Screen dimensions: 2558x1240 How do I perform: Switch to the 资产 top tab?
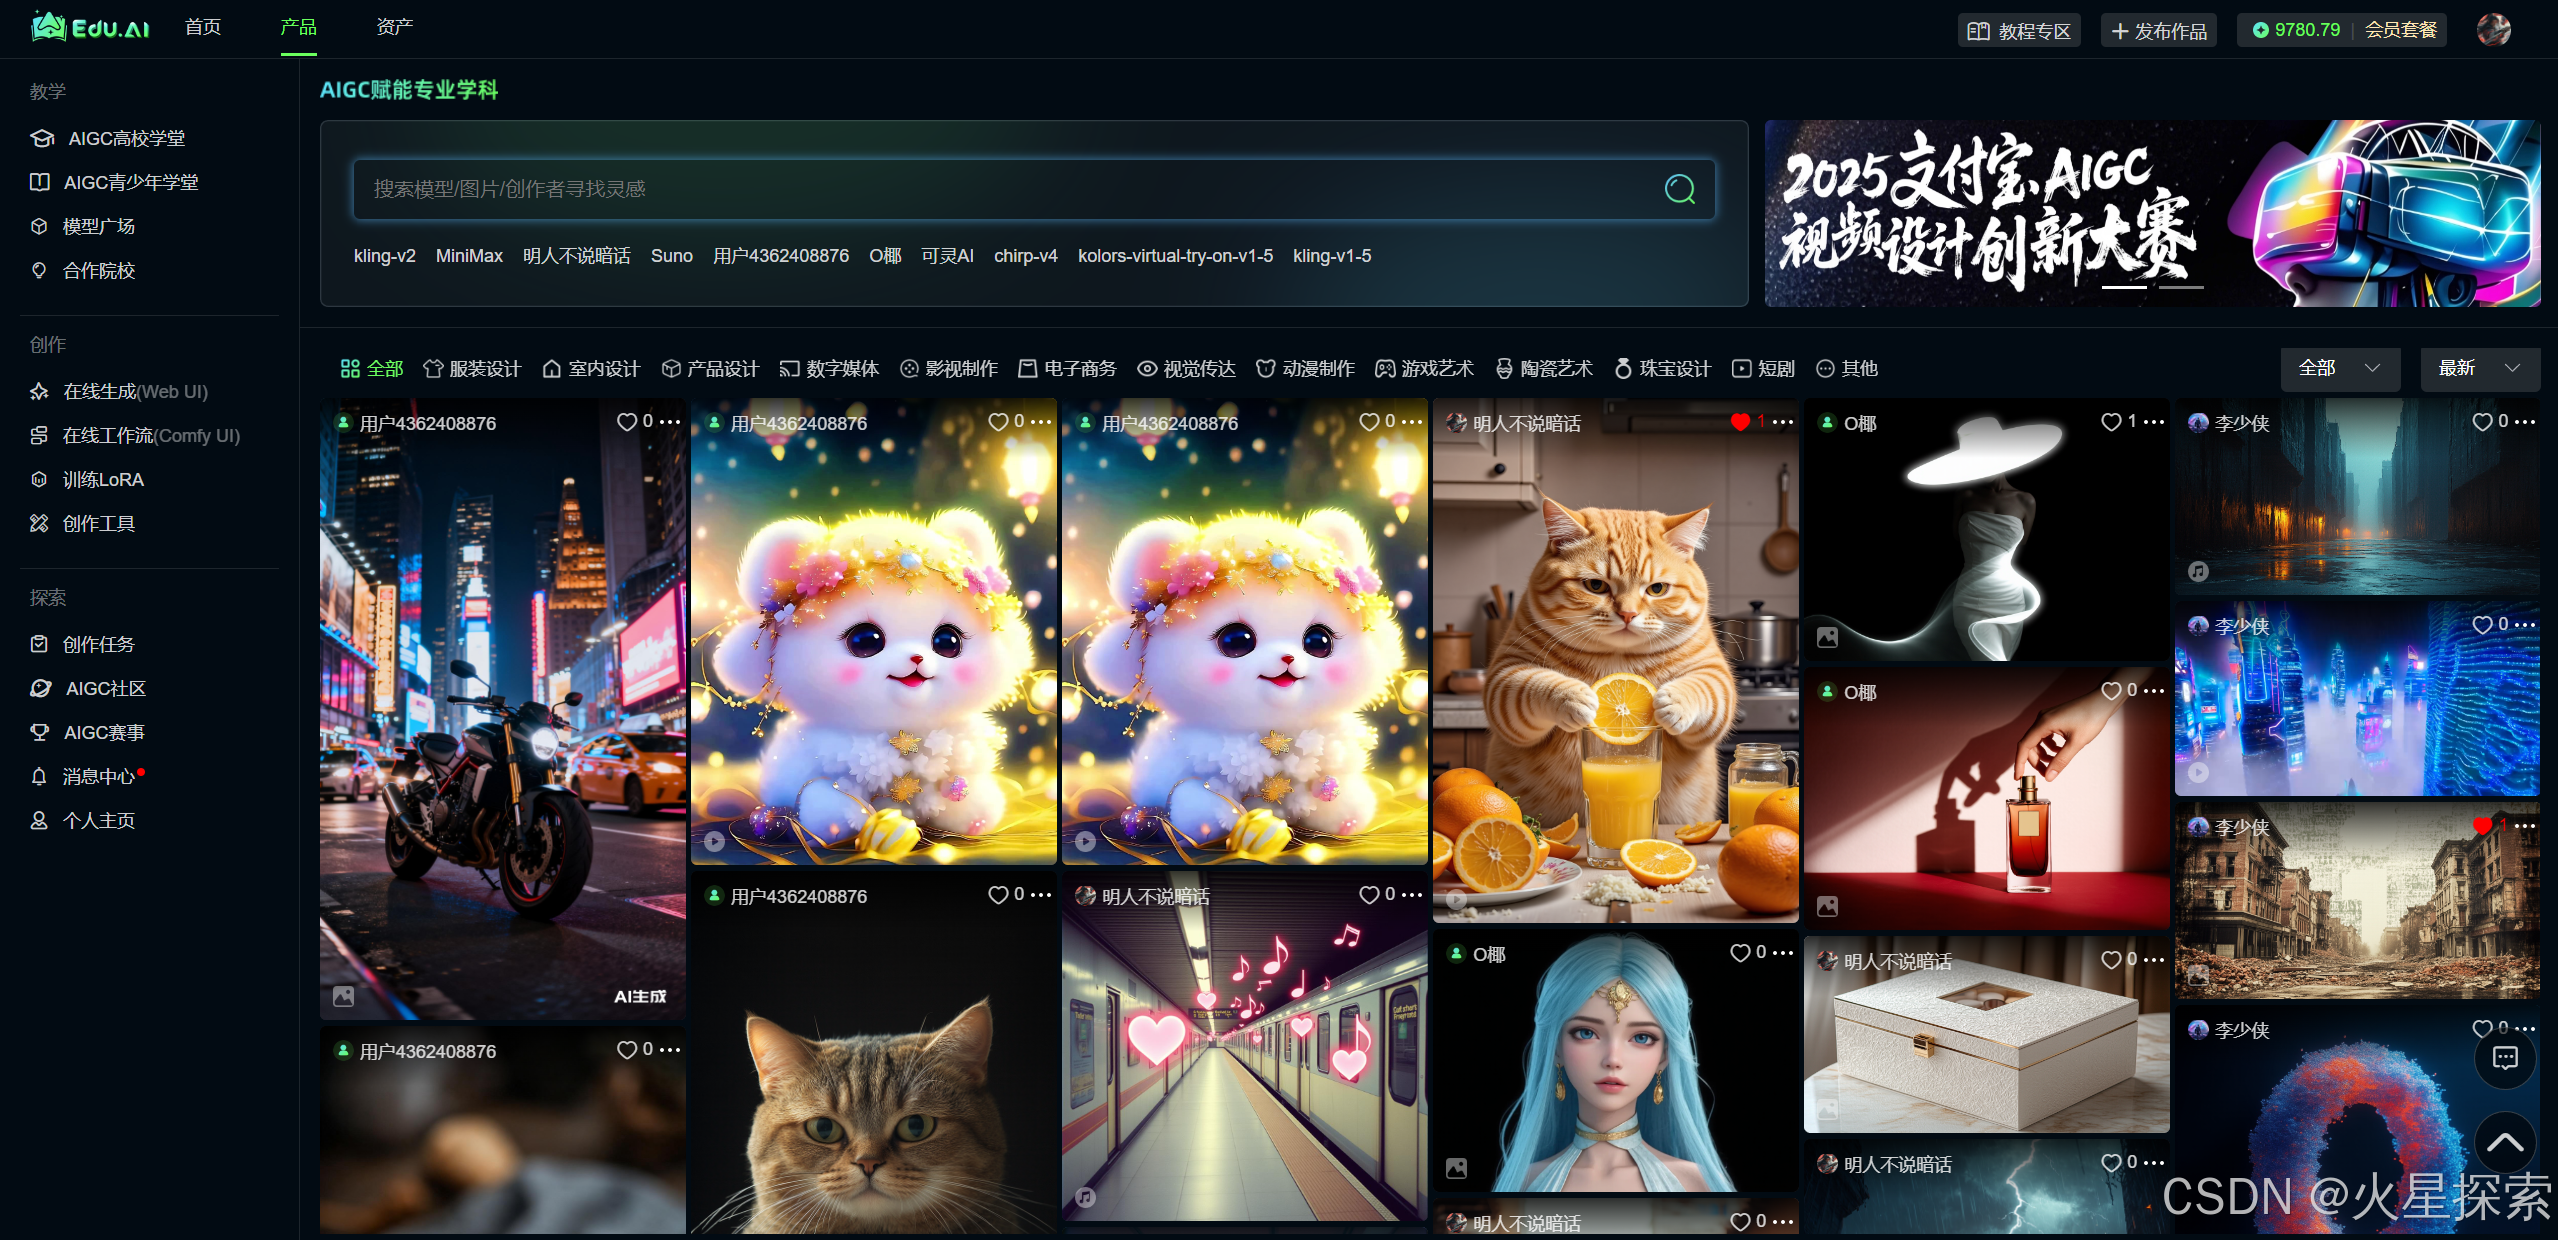[394, 27]
